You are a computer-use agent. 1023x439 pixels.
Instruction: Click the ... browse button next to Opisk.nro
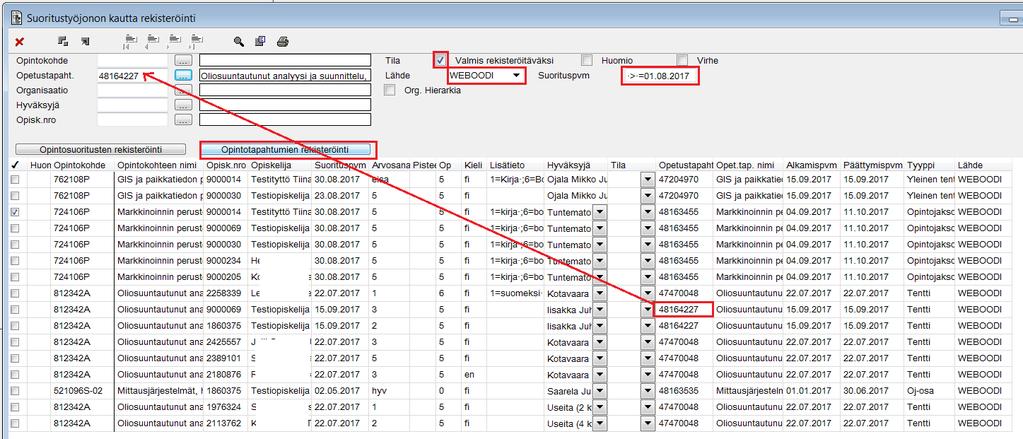pos(184,120)
